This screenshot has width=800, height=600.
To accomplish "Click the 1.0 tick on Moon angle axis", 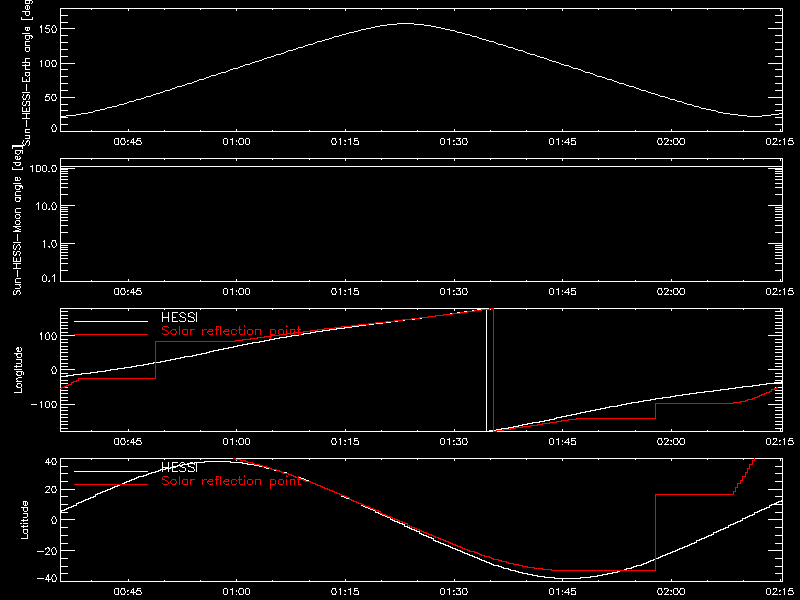I will pyautogui.click(x=49, y=244).
